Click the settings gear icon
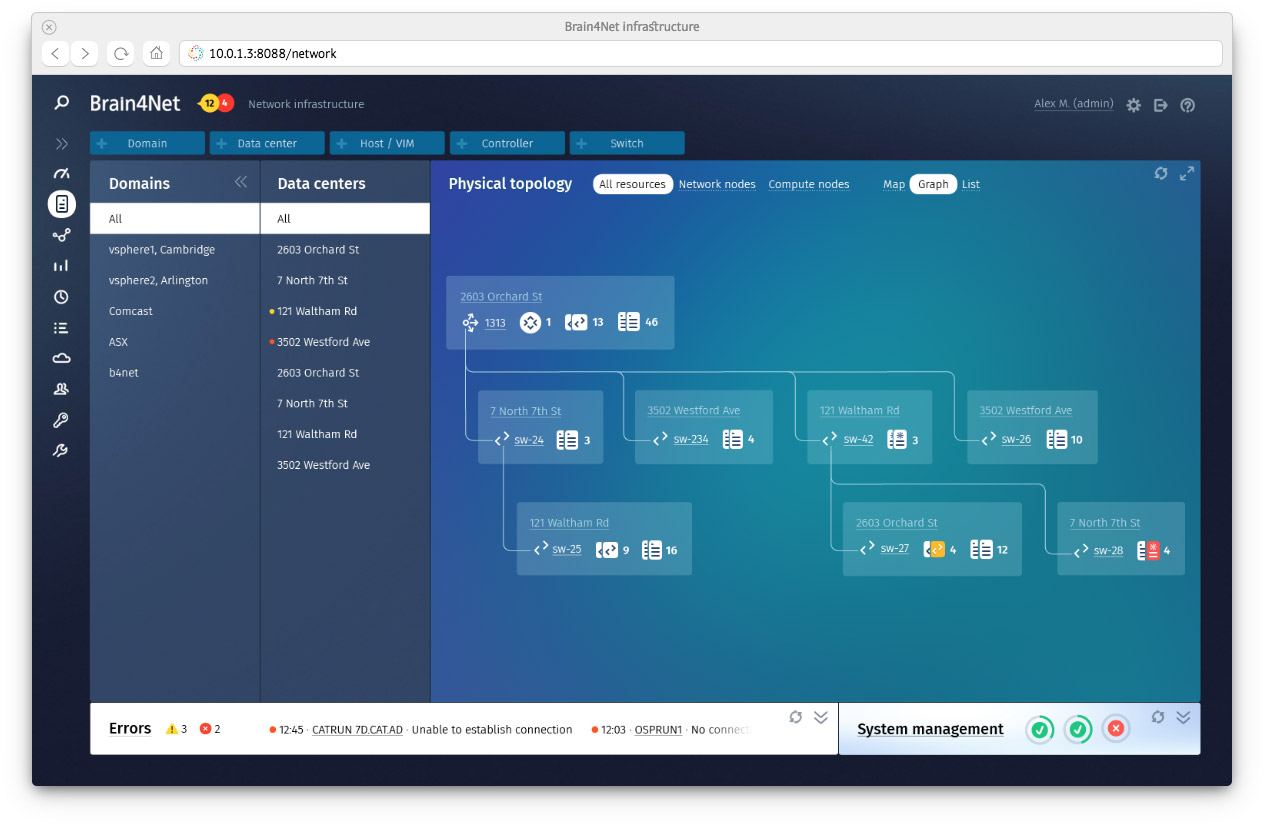 1133,105
